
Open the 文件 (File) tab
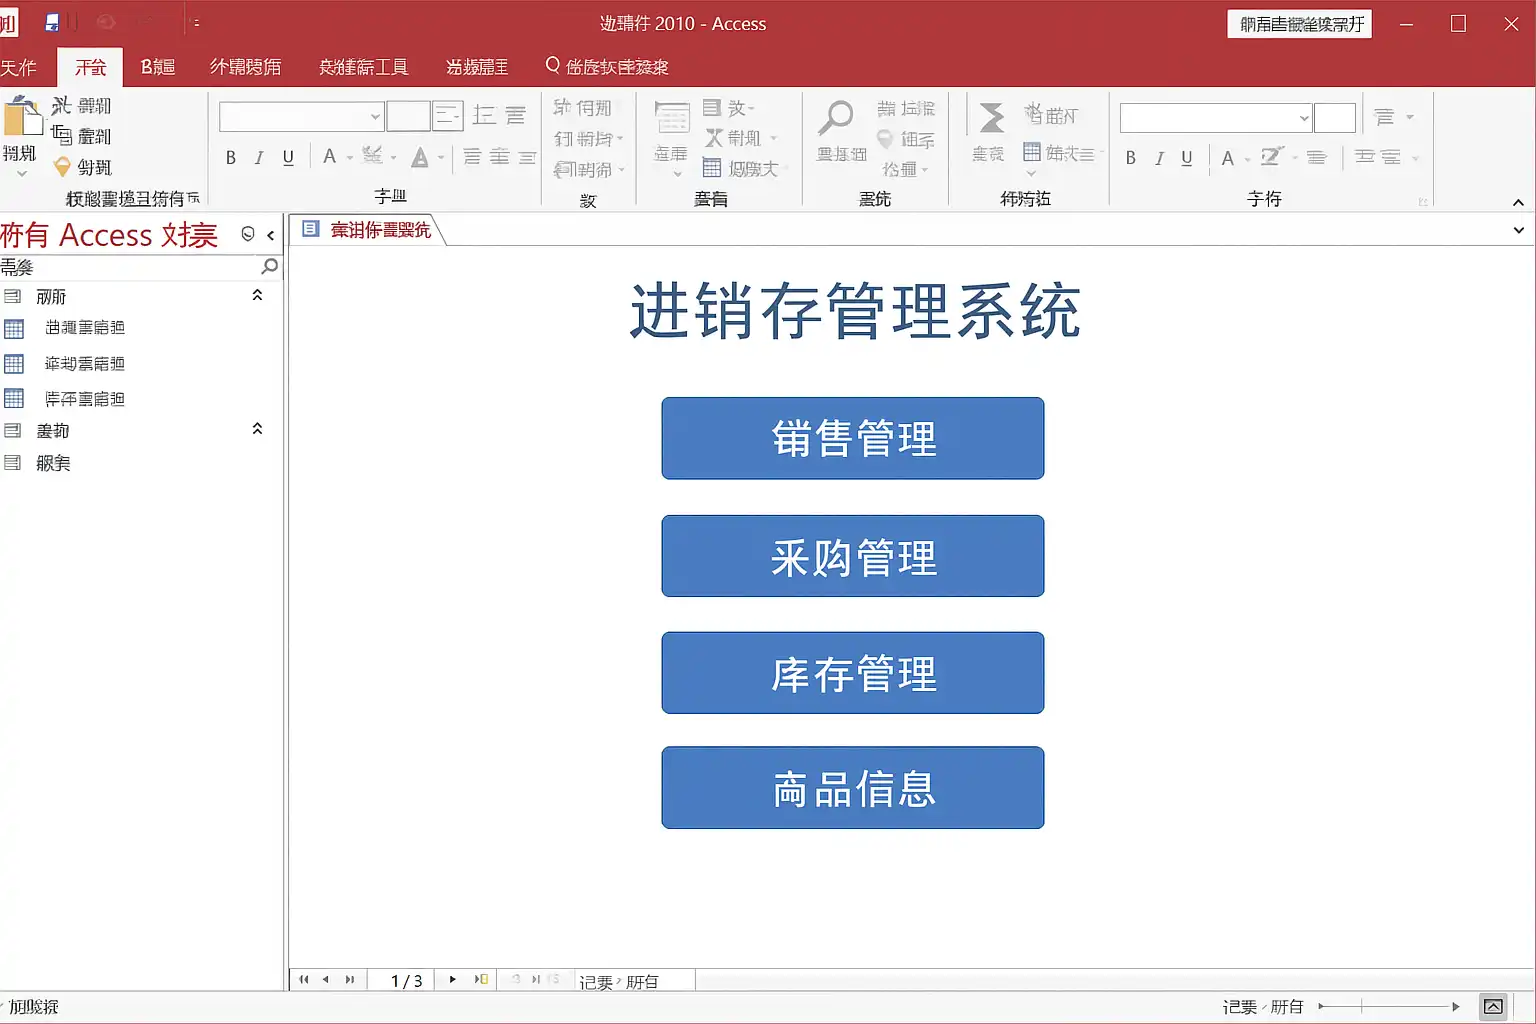[18, 67]
